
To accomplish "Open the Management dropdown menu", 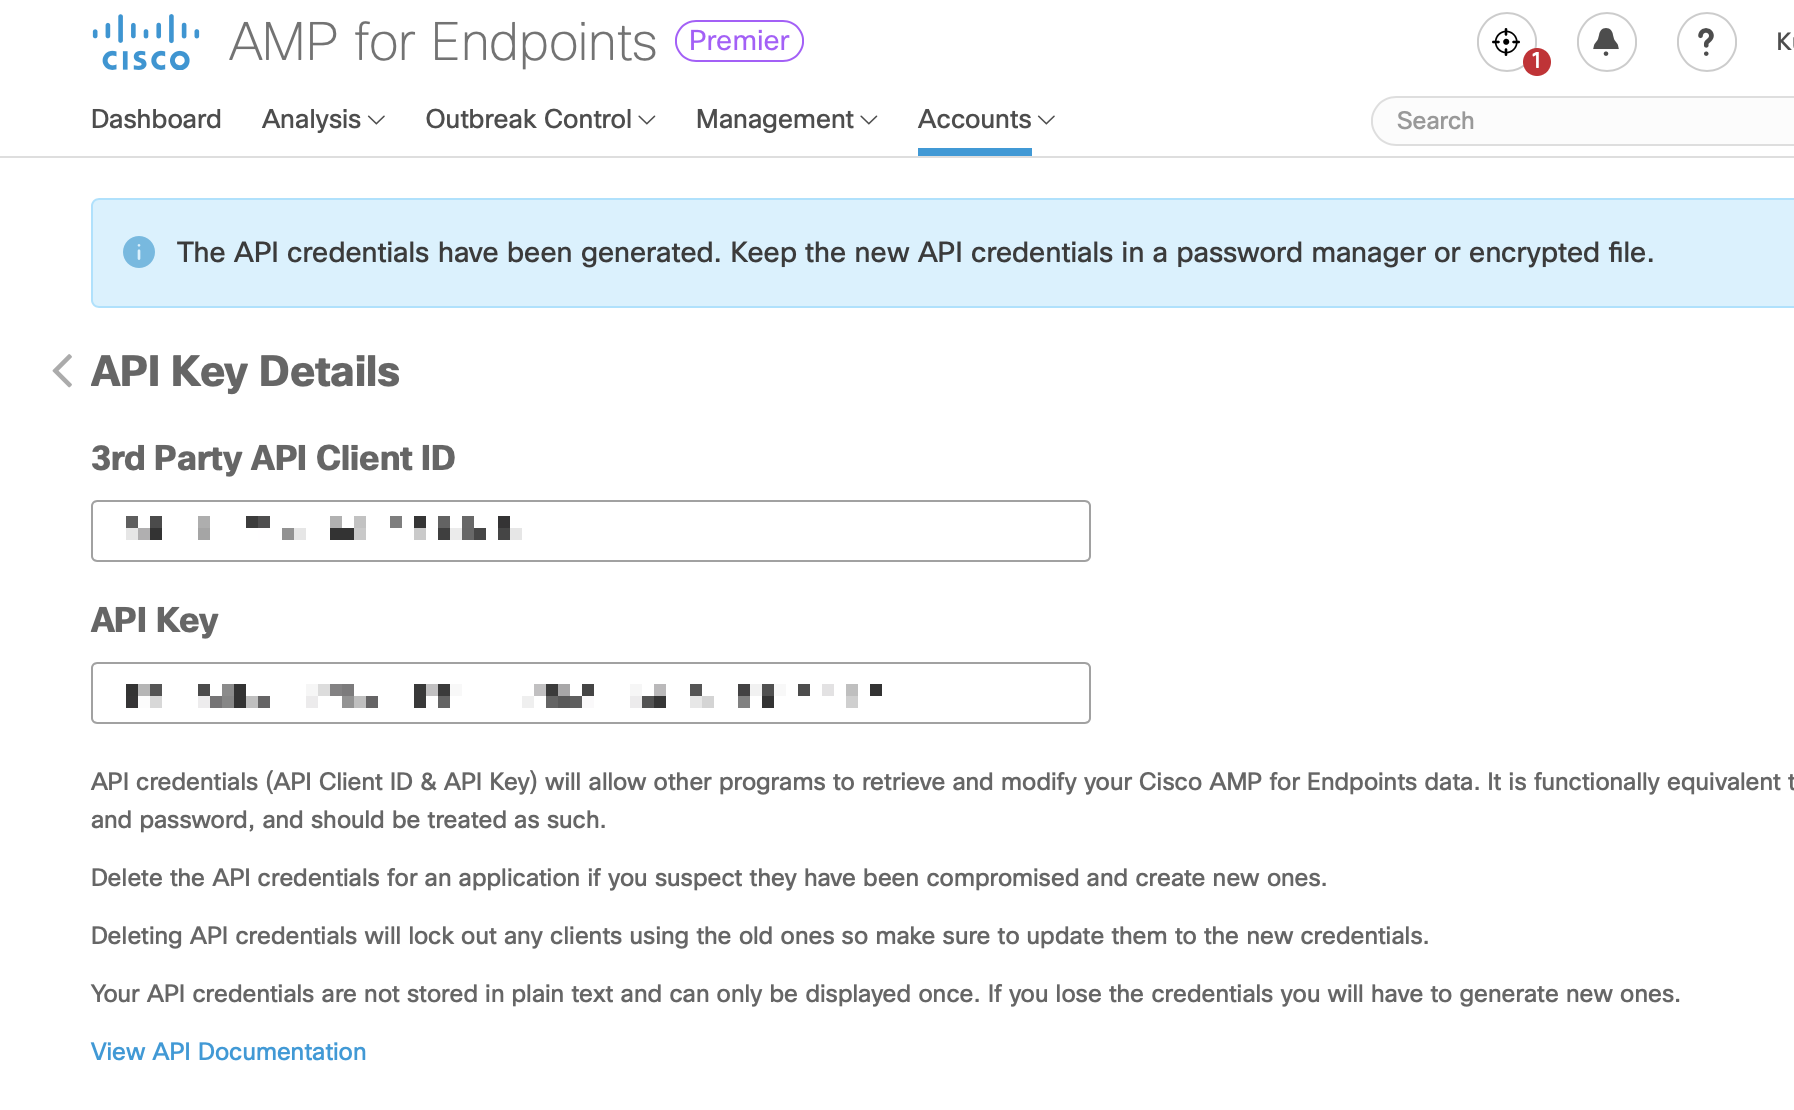I will 786,119.
